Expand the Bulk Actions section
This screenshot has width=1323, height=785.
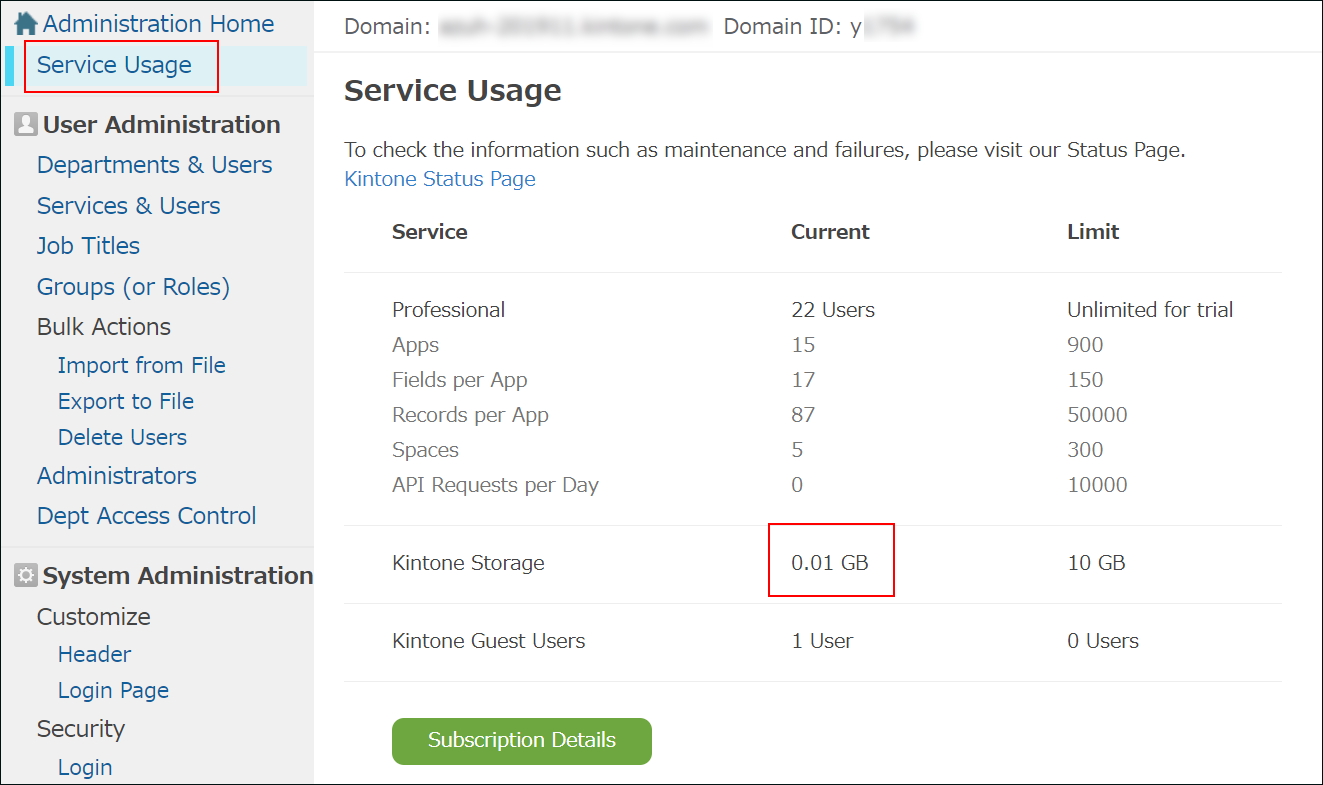[103, 326]
